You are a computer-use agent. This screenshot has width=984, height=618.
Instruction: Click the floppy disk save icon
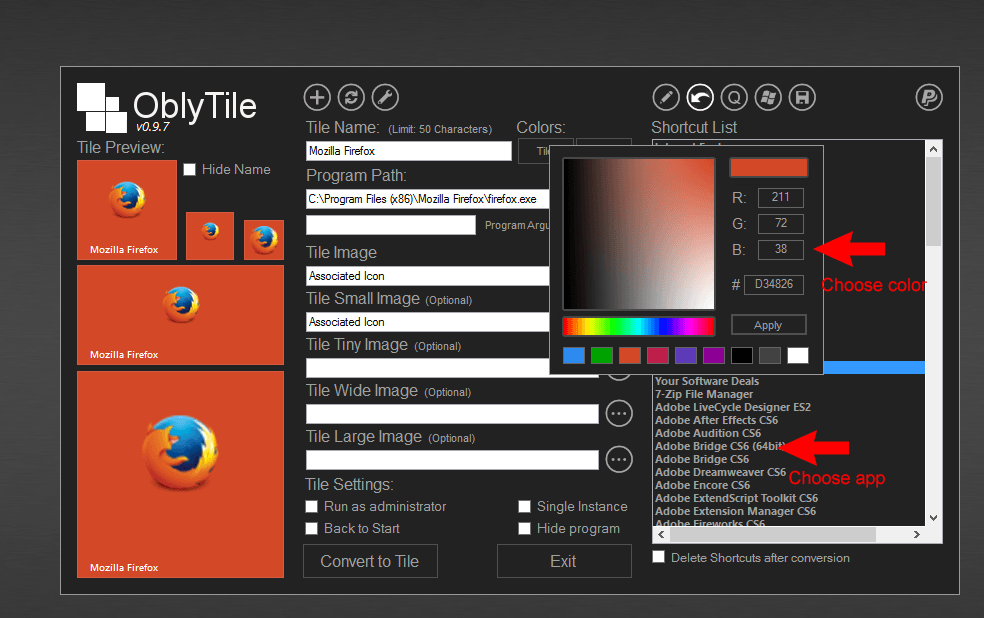[802, 97]
